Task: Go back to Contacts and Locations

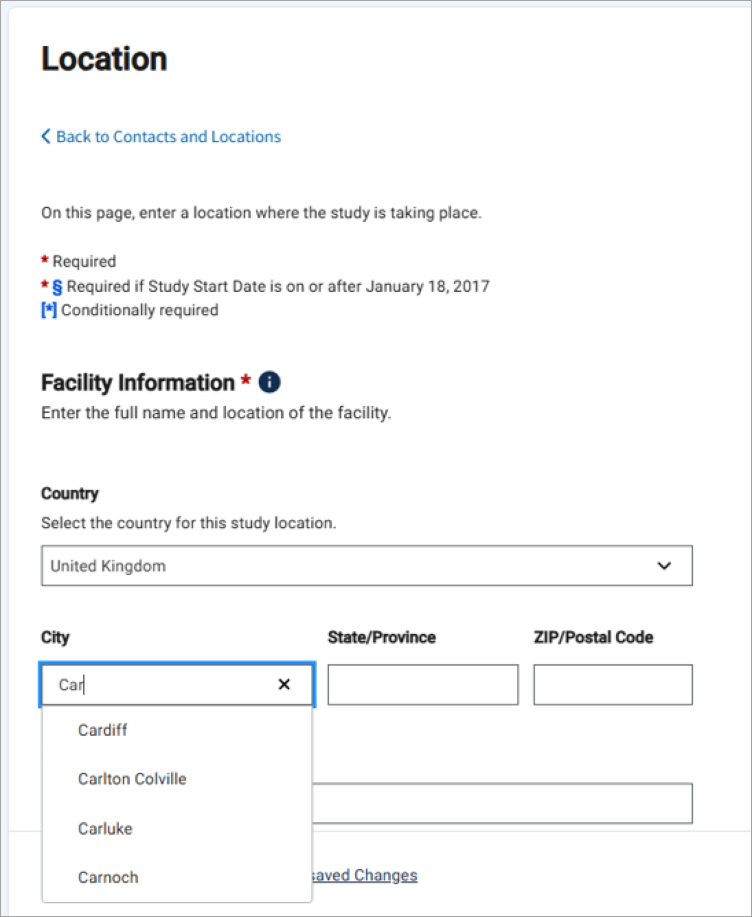Action: coord(168,137)
